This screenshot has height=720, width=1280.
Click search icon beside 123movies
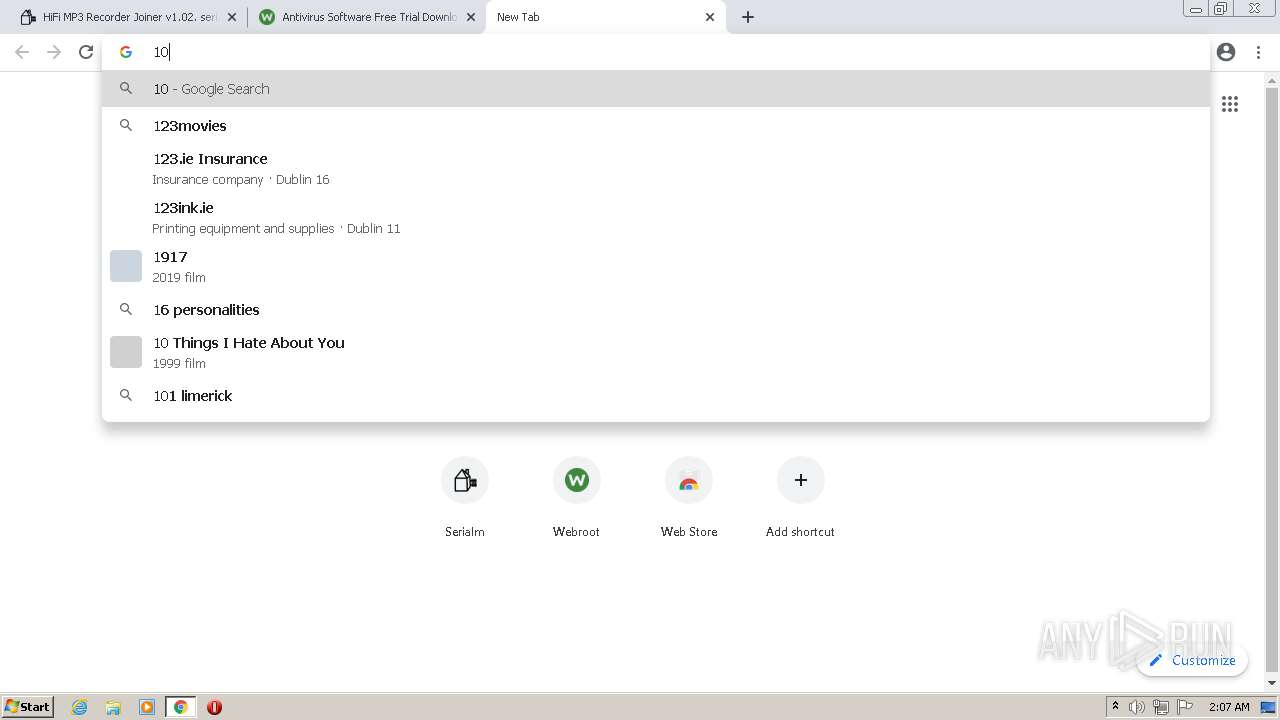[126, 125]
